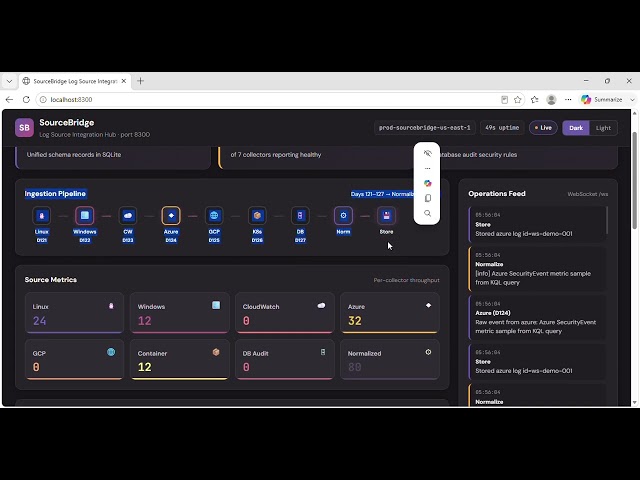
Task: Click the Copilot icon in floating selection toolbar
Action: click(427, 183)
